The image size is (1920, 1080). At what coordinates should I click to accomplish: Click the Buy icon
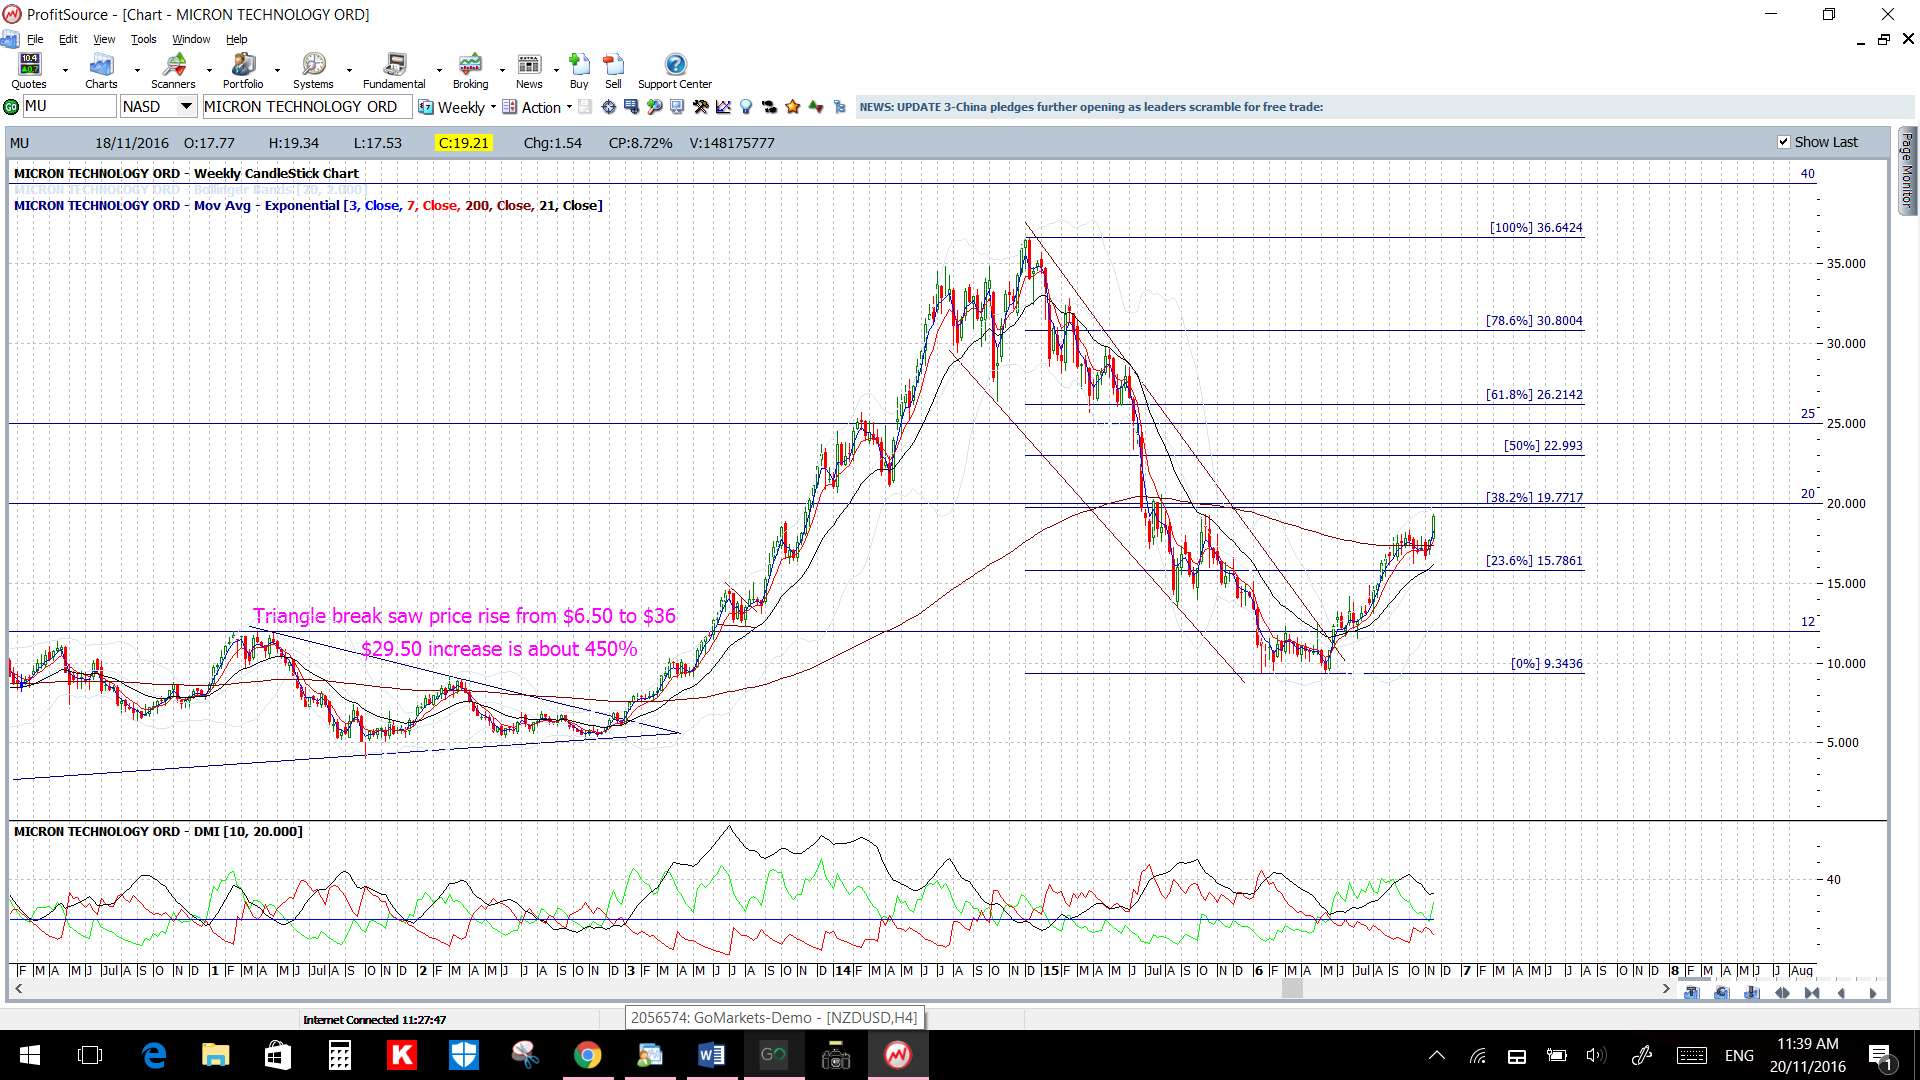579,70
